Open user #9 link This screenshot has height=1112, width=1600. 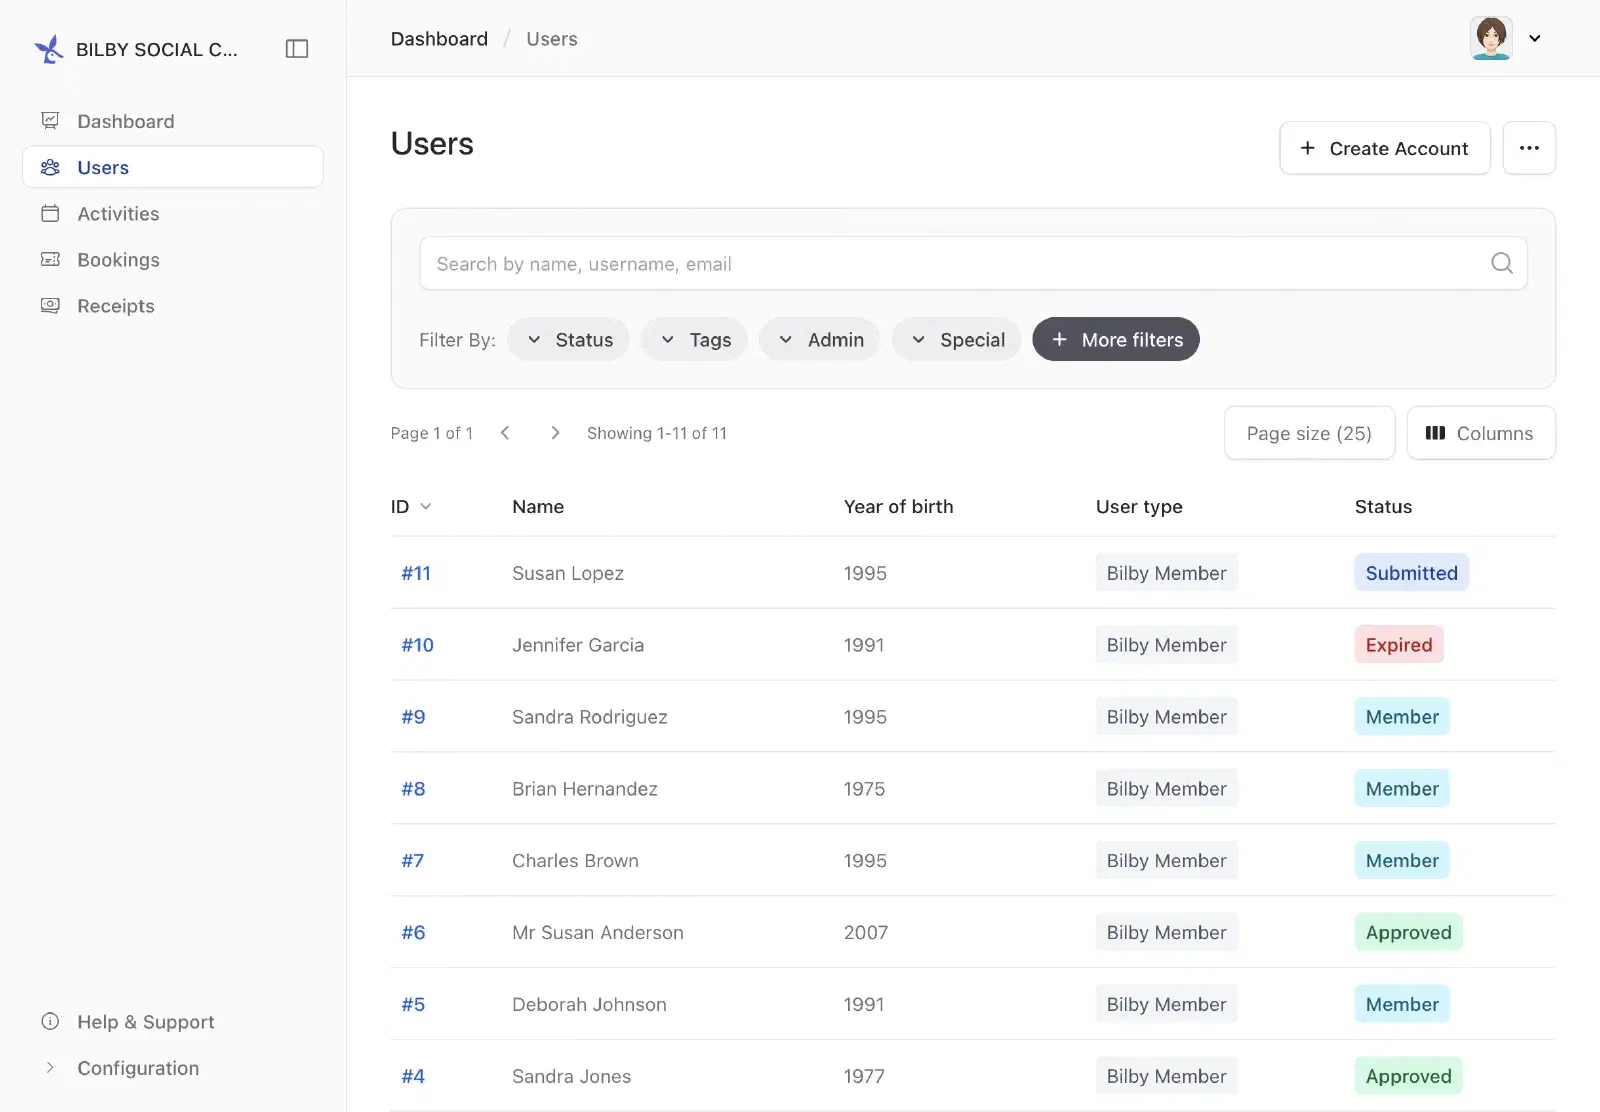413,717
